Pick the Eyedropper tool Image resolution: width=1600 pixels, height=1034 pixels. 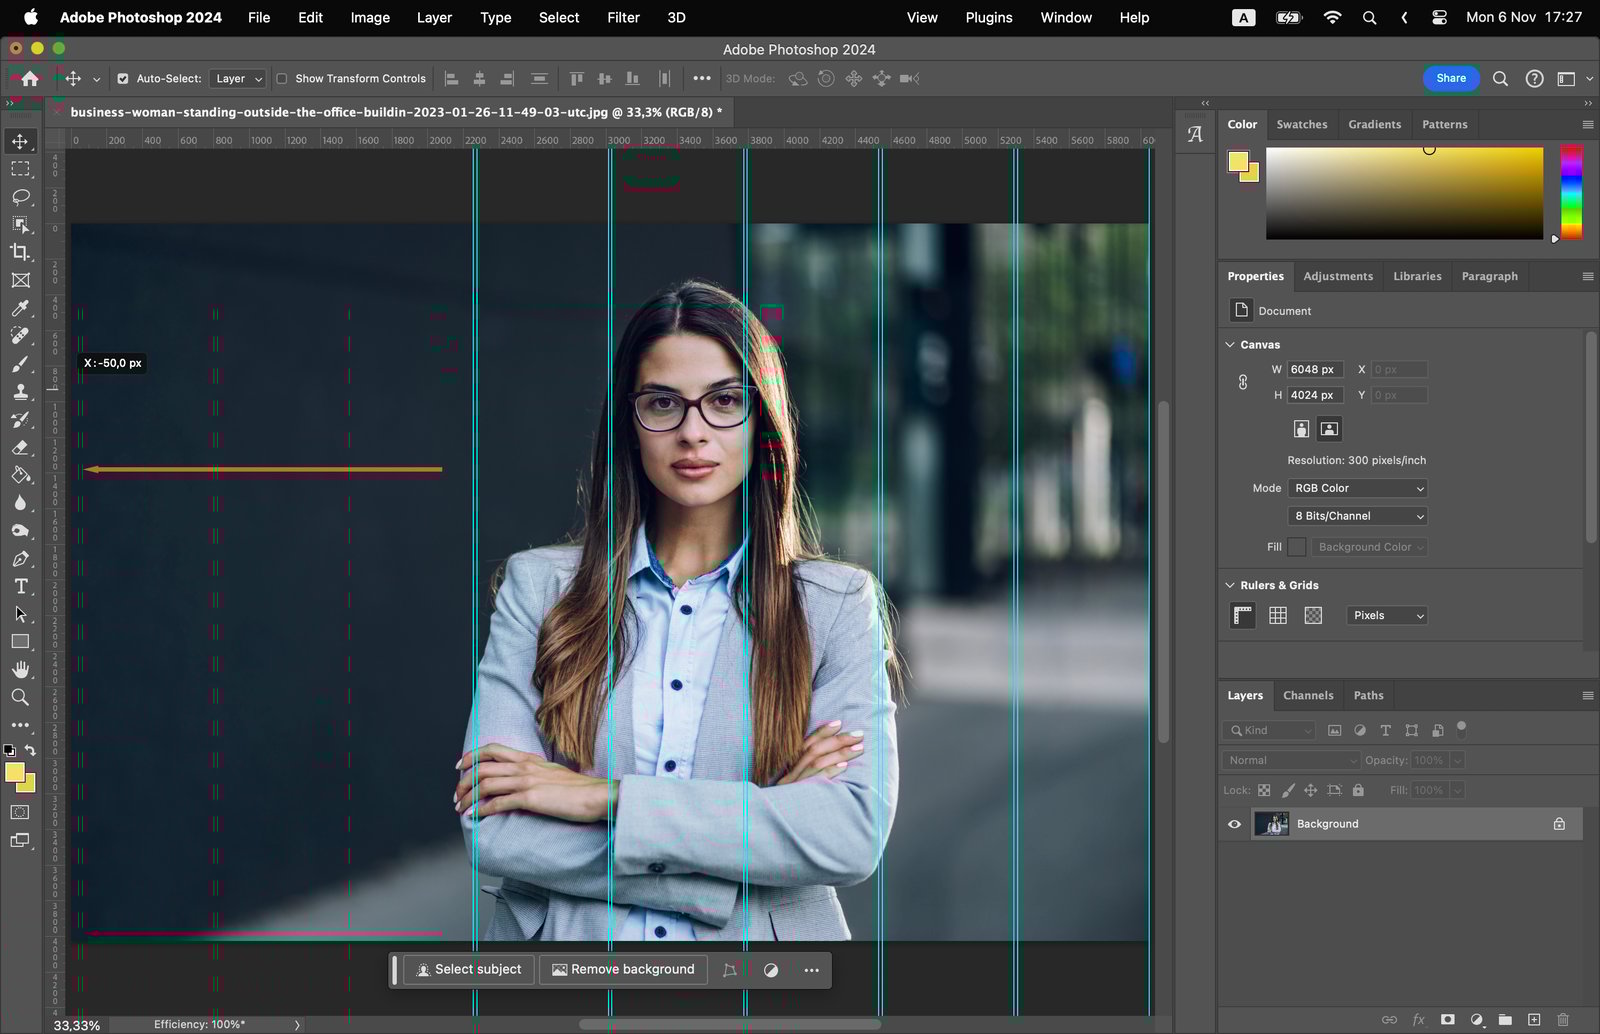coord(20,309)
